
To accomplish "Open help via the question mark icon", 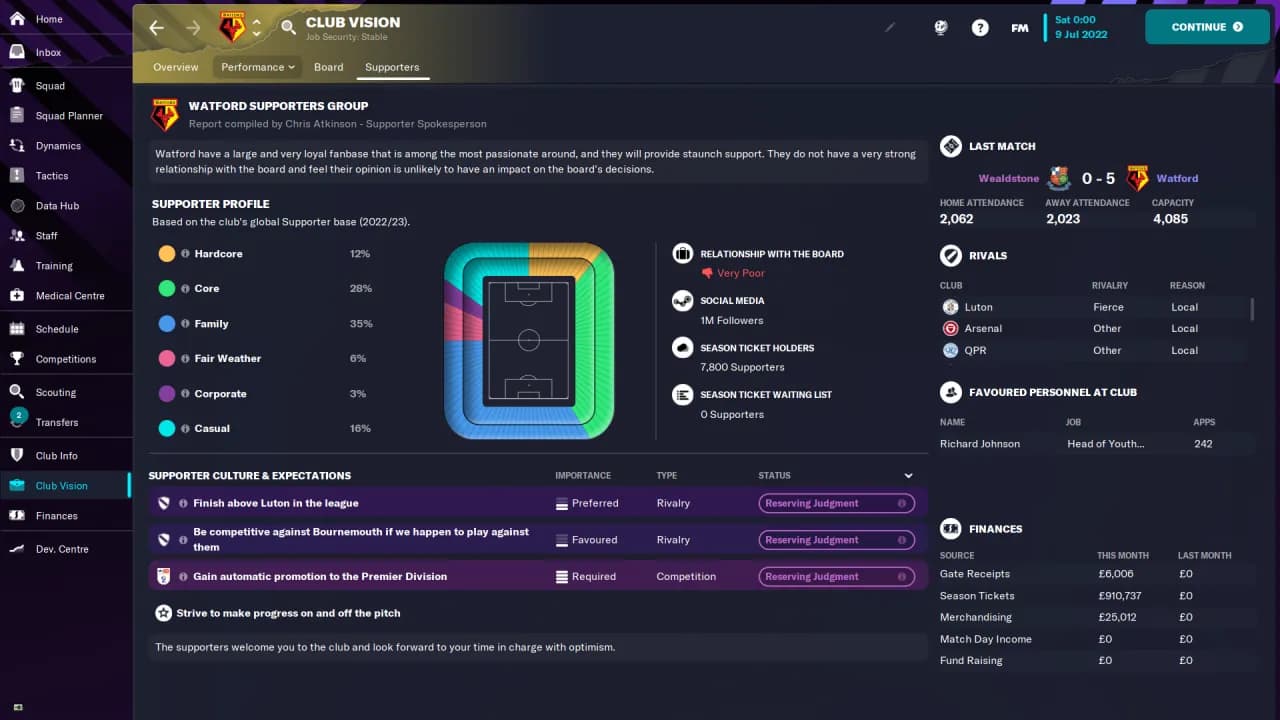I will 980,28.
